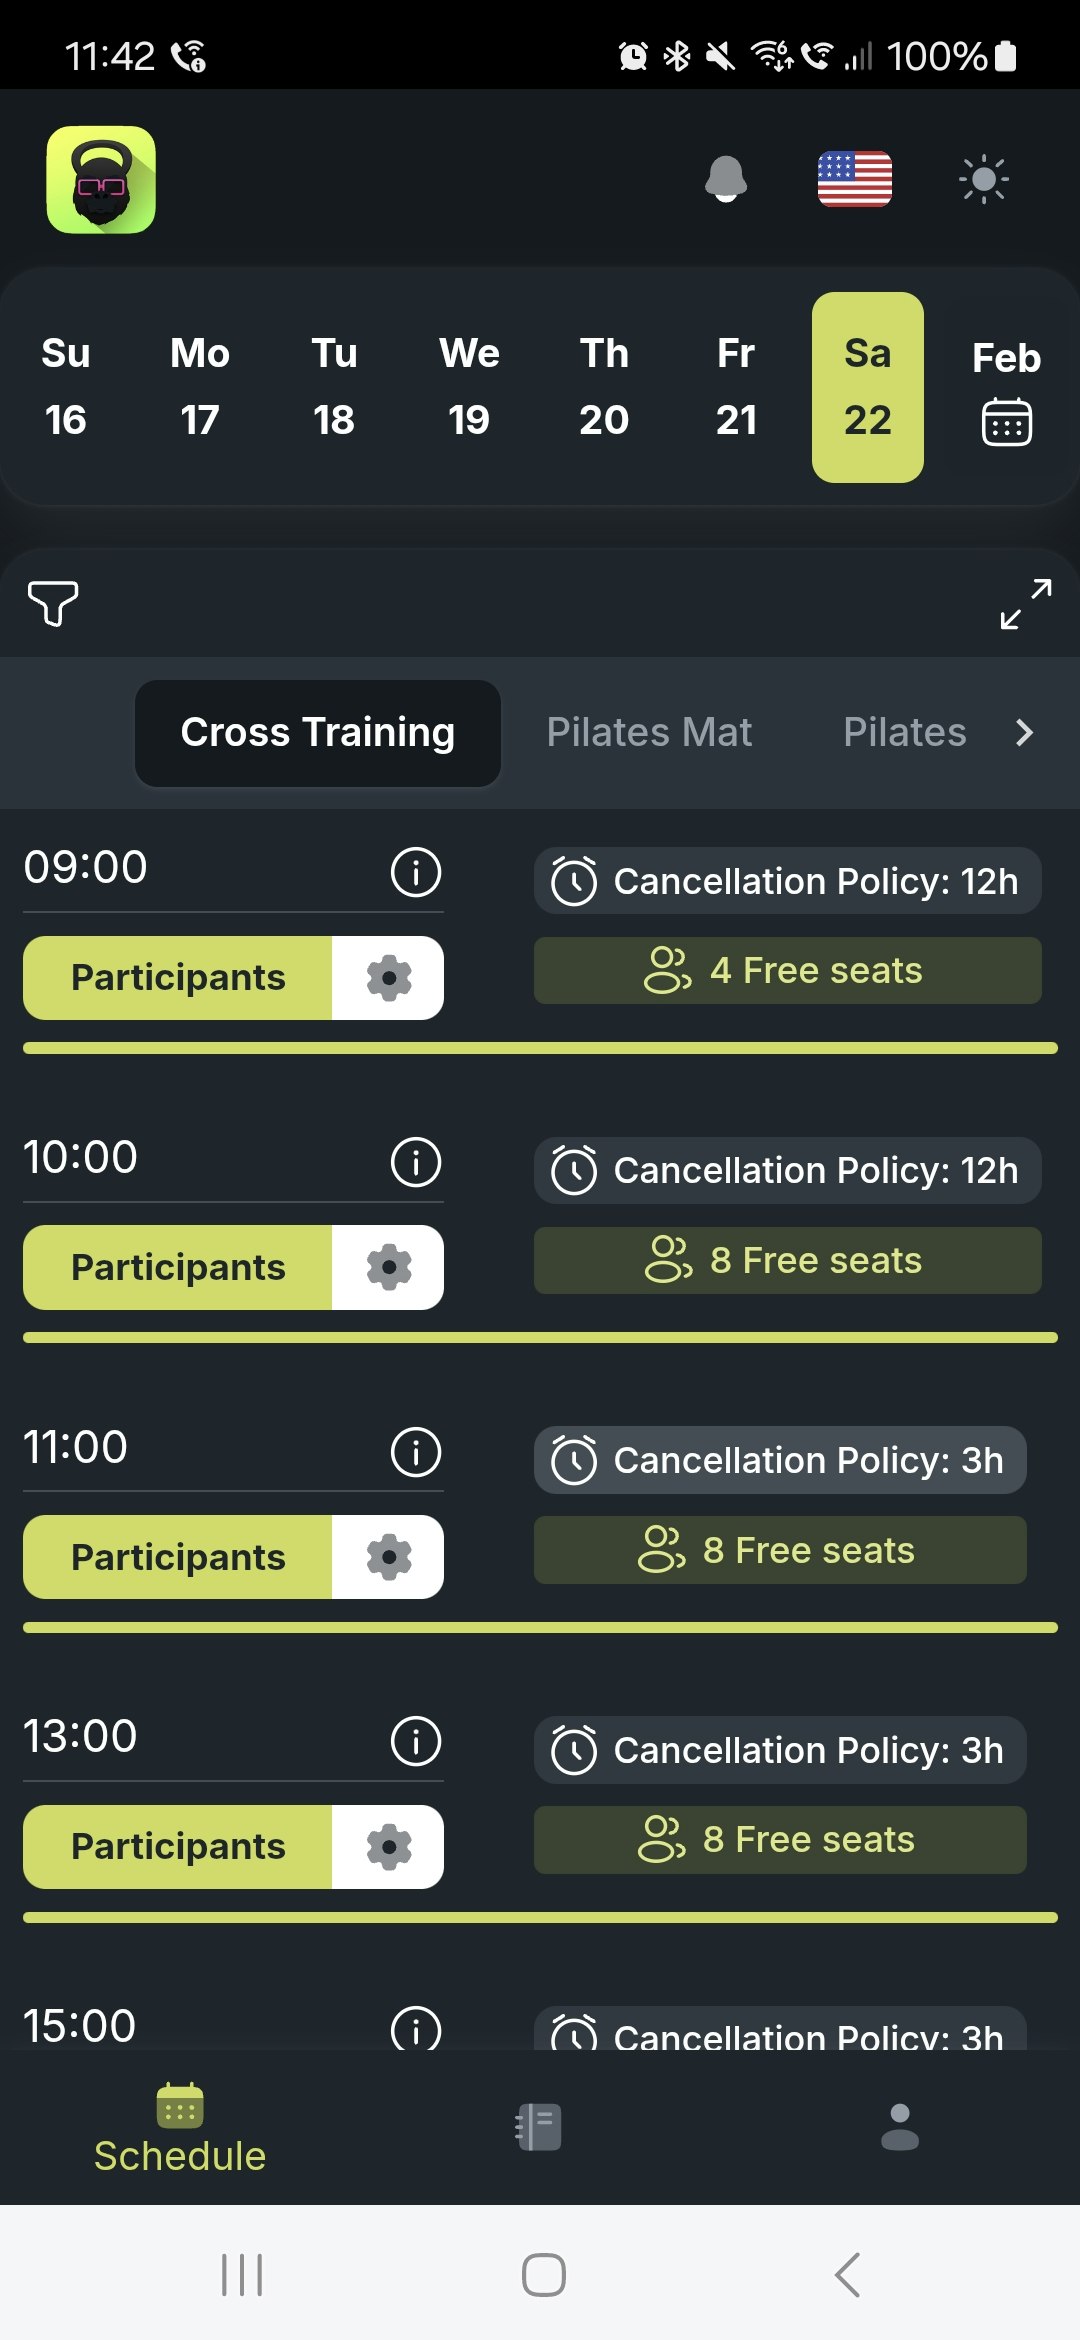The image size is (1080, 2340).
Task: Open settings gear for the 13:00 class
Action: pos(389,1845)
